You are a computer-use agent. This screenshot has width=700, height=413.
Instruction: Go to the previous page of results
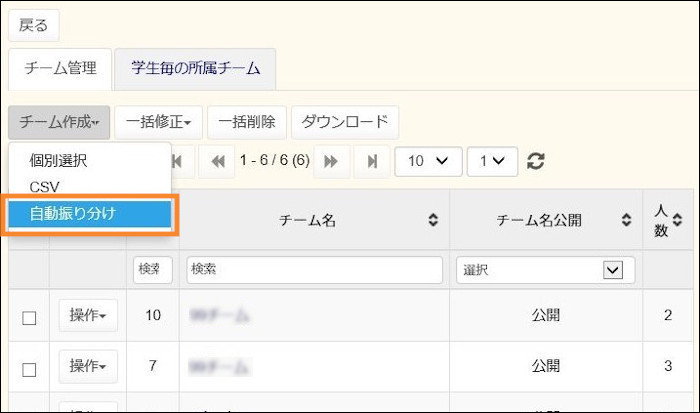[x=214, y=162]
